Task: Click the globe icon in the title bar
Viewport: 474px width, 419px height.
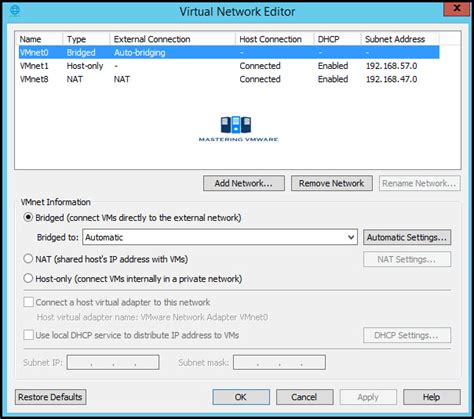Action: coord(15,11)
